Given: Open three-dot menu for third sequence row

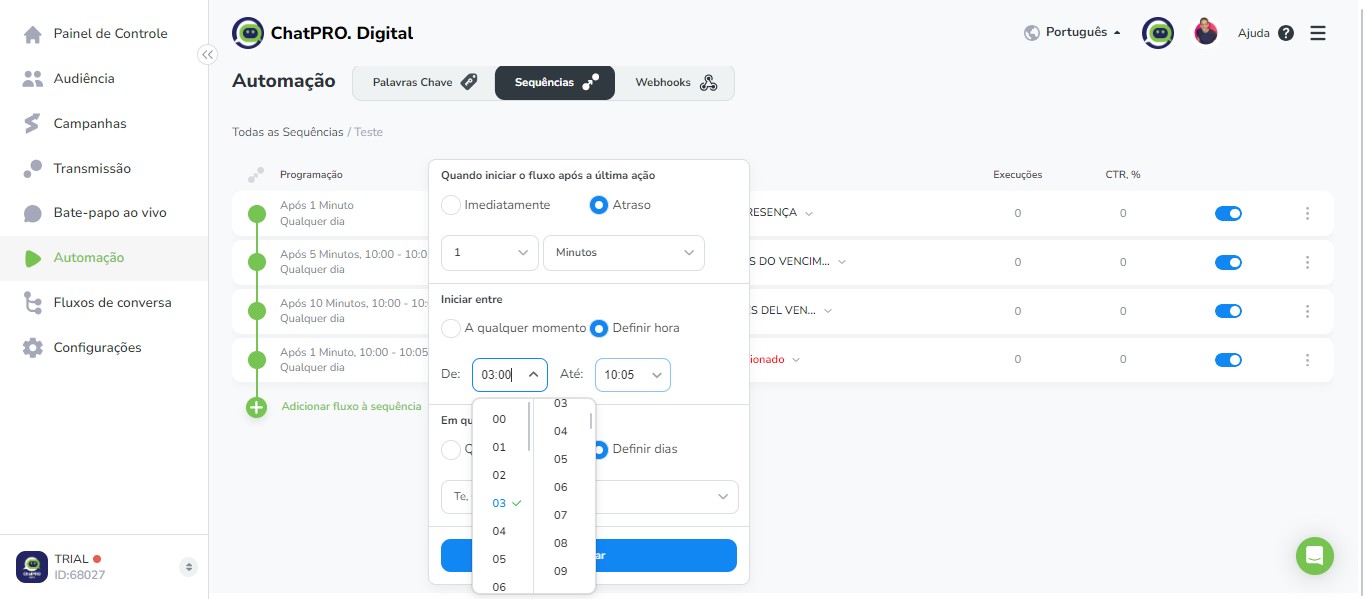Looking at the screenshot, I should coord(1307,311).
